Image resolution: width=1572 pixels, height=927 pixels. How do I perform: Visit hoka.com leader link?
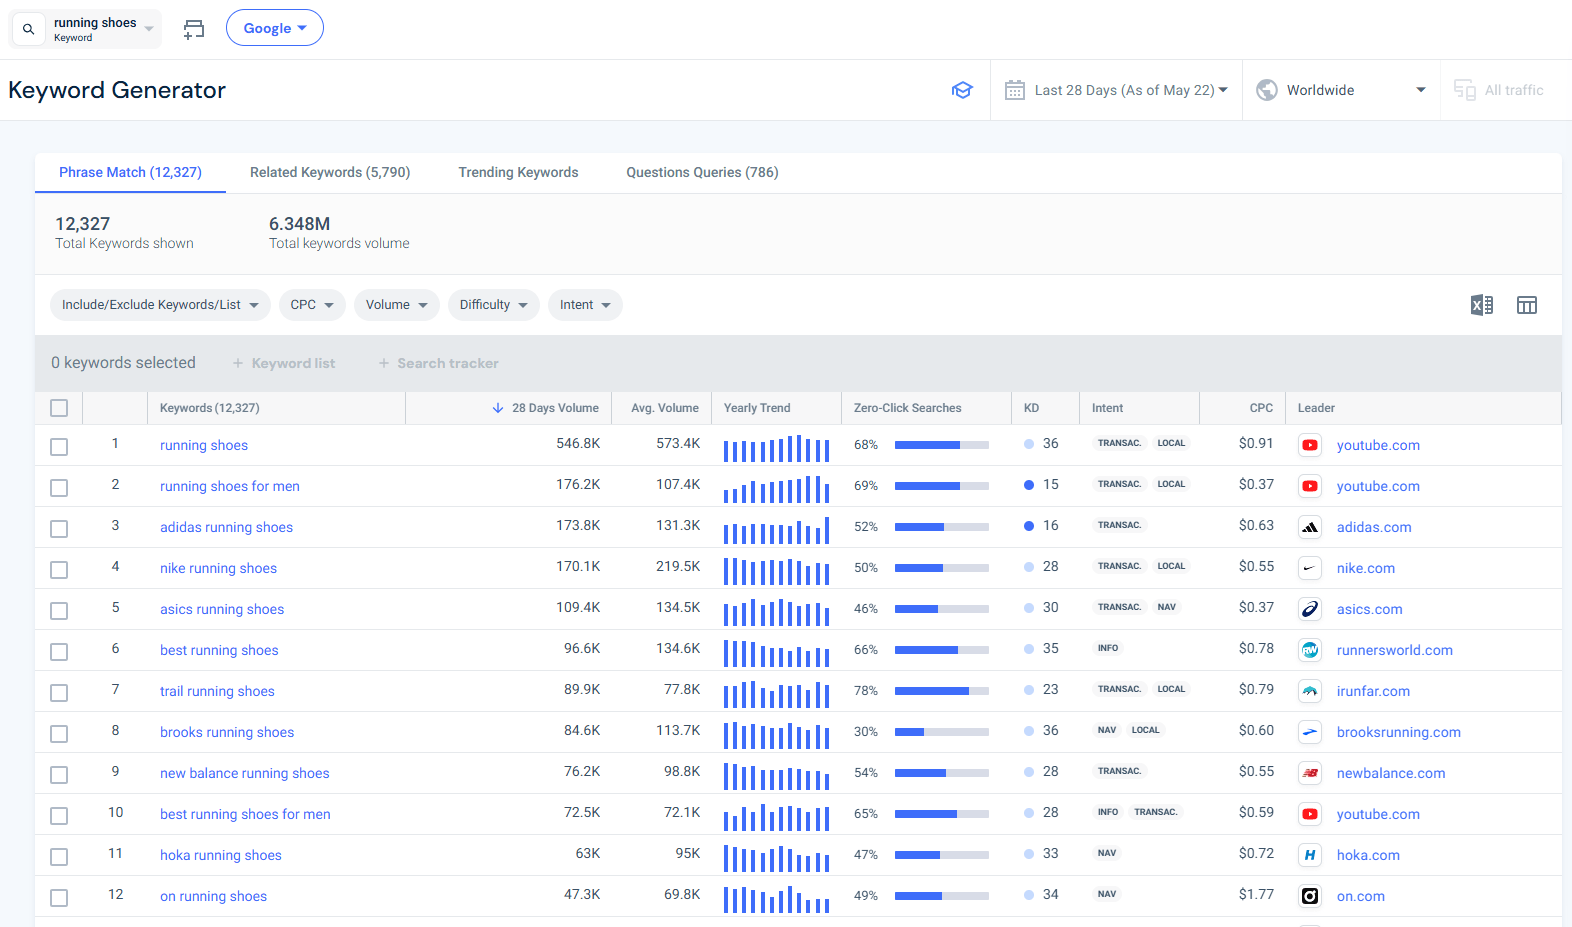click(x=1368, y=855)
